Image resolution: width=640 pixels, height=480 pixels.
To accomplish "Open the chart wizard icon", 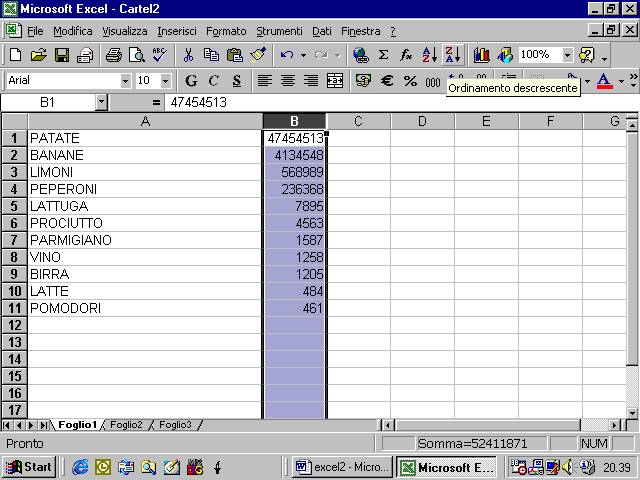I will pyautogui.click(x=482, y=55).
